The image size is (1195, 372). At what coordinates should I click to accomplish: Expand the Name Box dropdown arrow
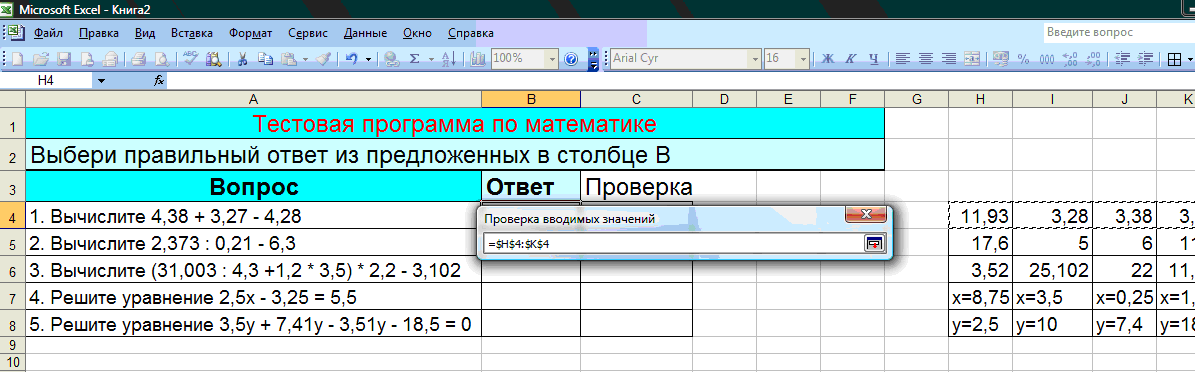click(x=101, y=80)
